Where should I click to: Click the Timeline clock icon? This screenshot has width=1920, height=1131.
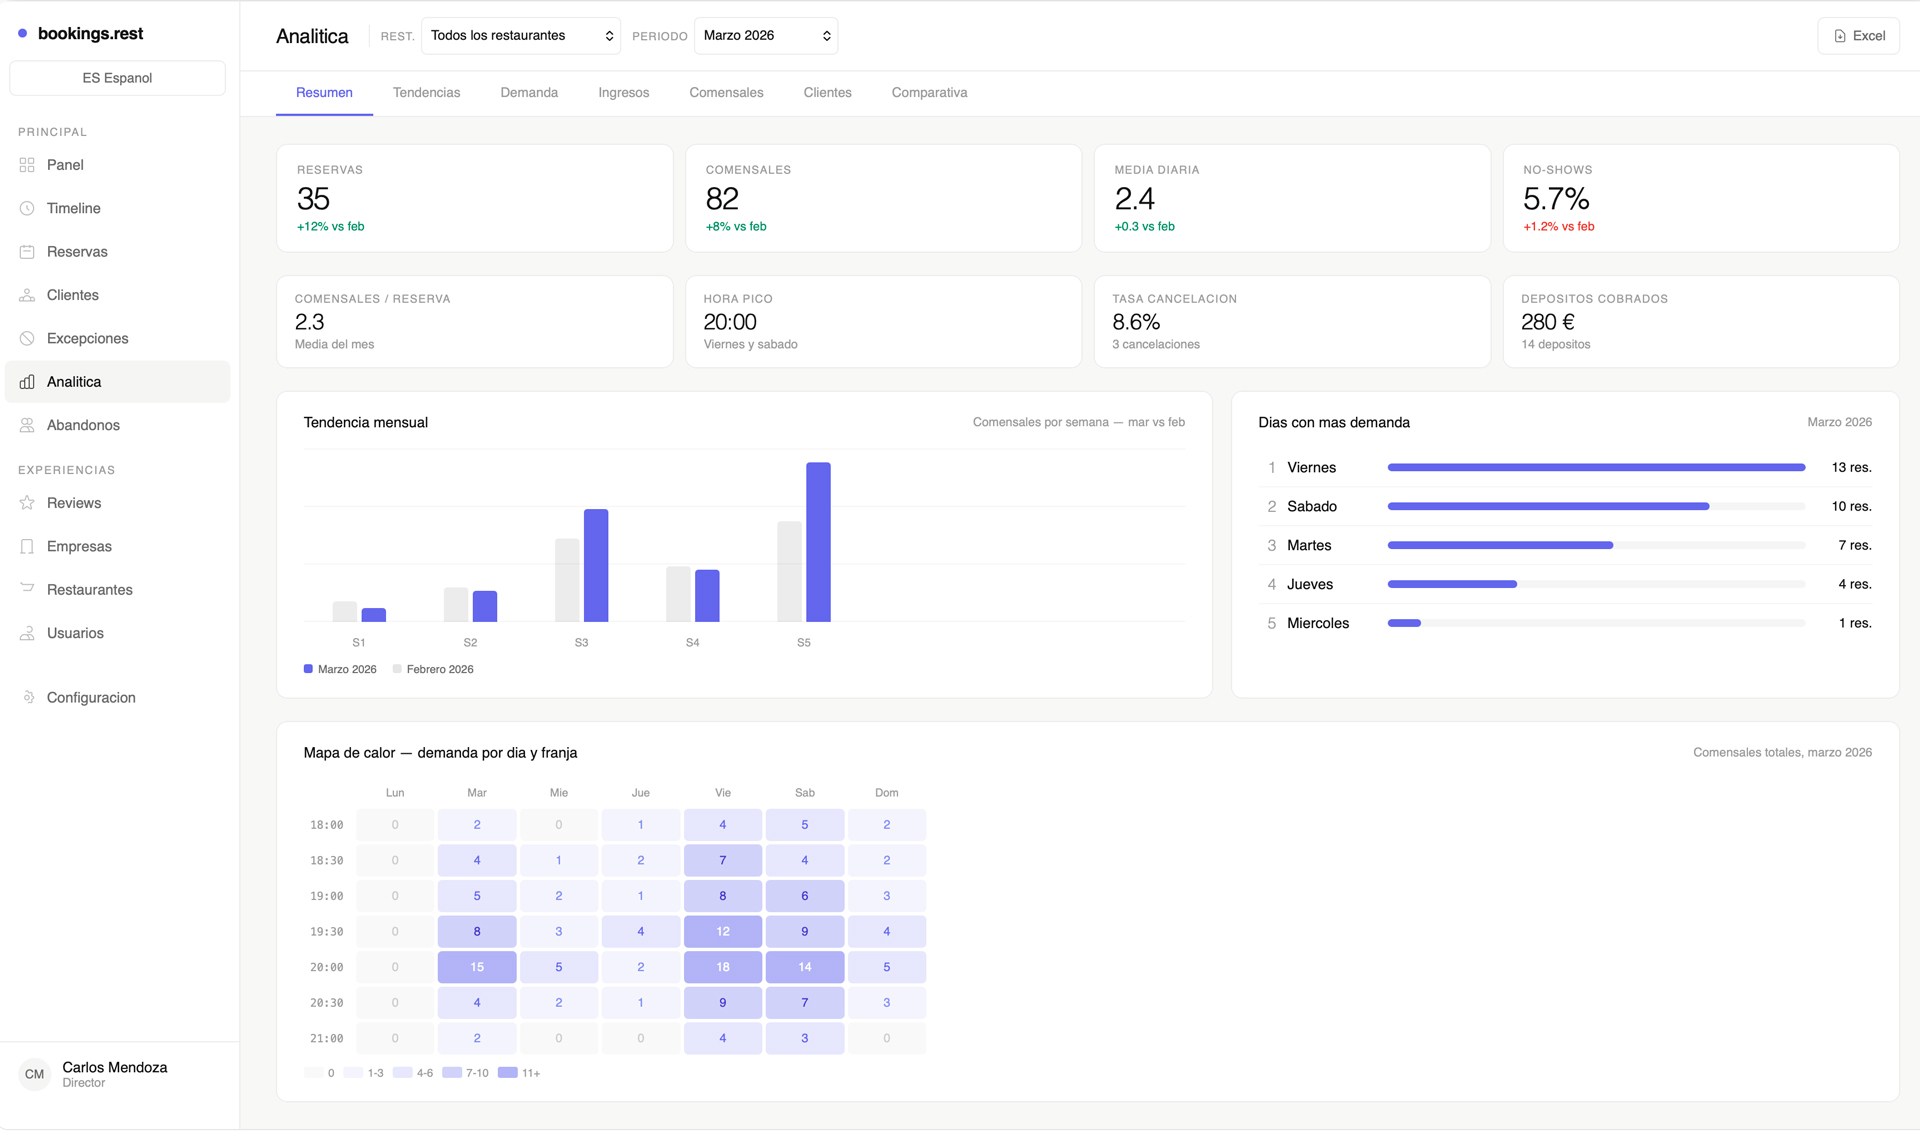[27, 208]
